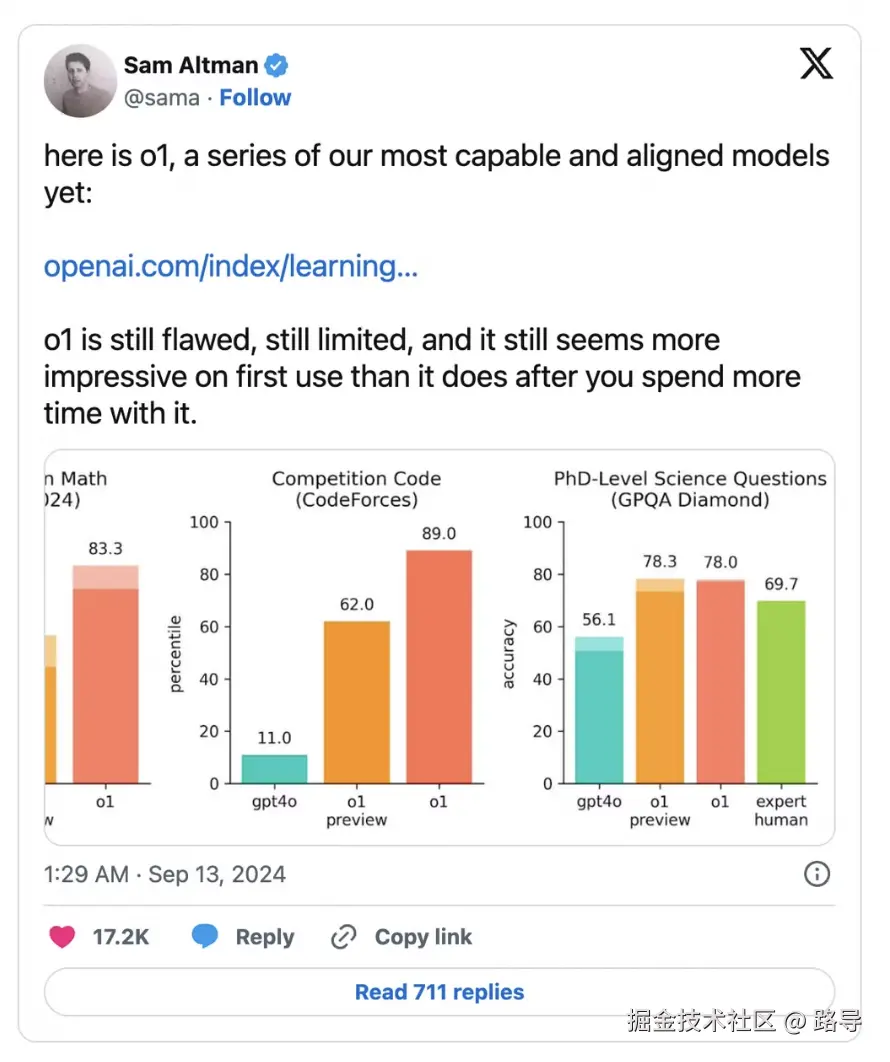Click the blue verified badge
The image size is (890, 1062).
[x=276, y=66]
